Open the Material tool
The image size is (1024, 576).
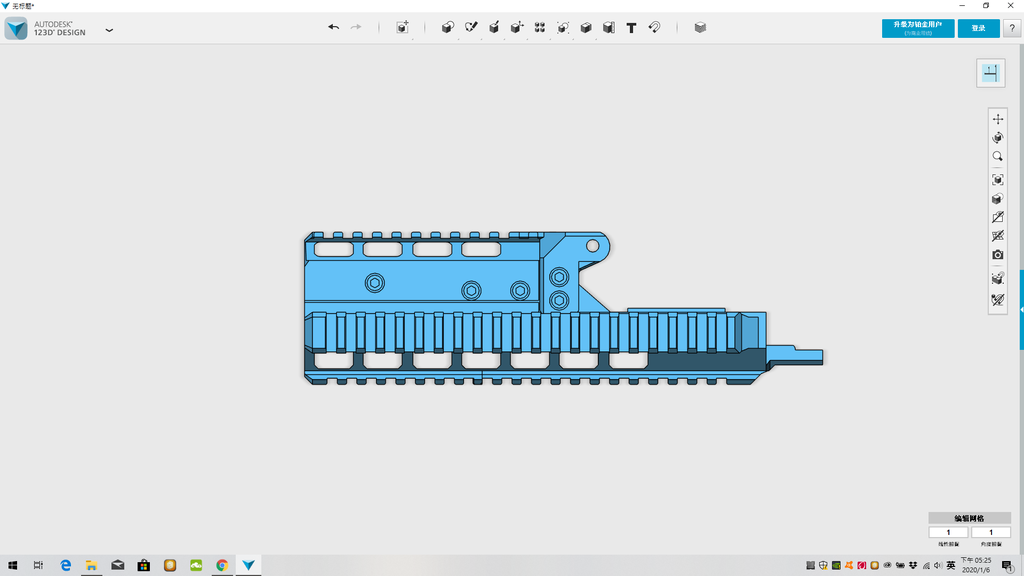(x=700, y=27)
